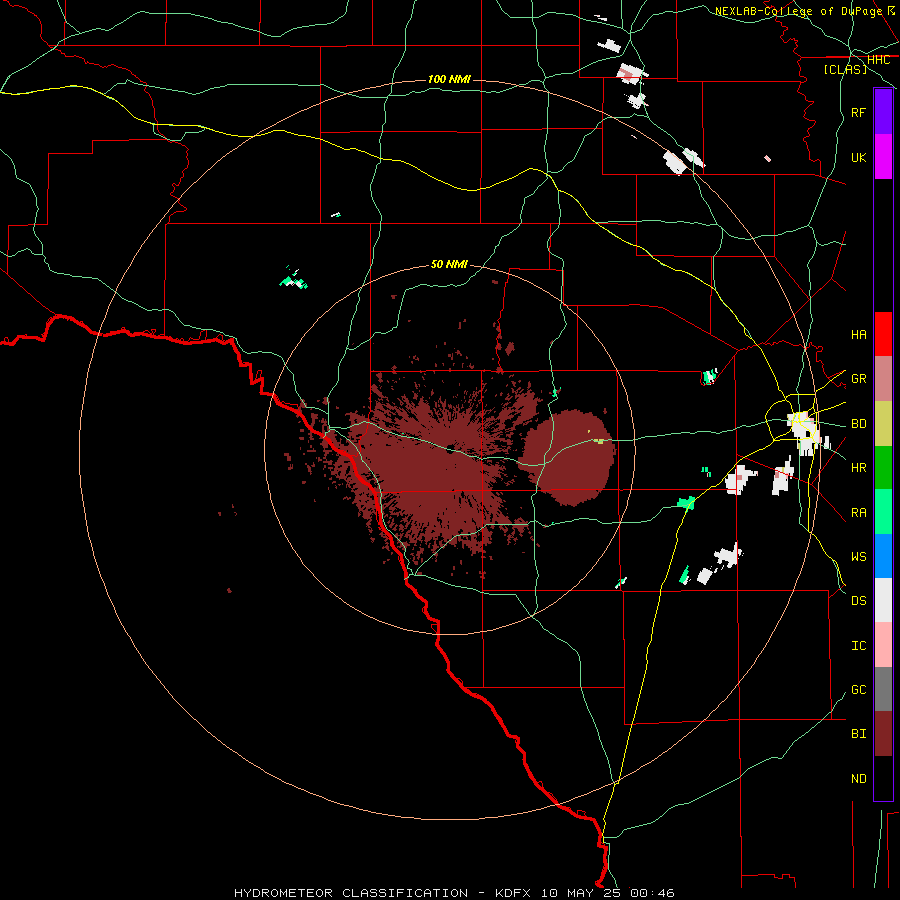Click the RF purple legend swatch
900x900 pixels.
(883, 112)
